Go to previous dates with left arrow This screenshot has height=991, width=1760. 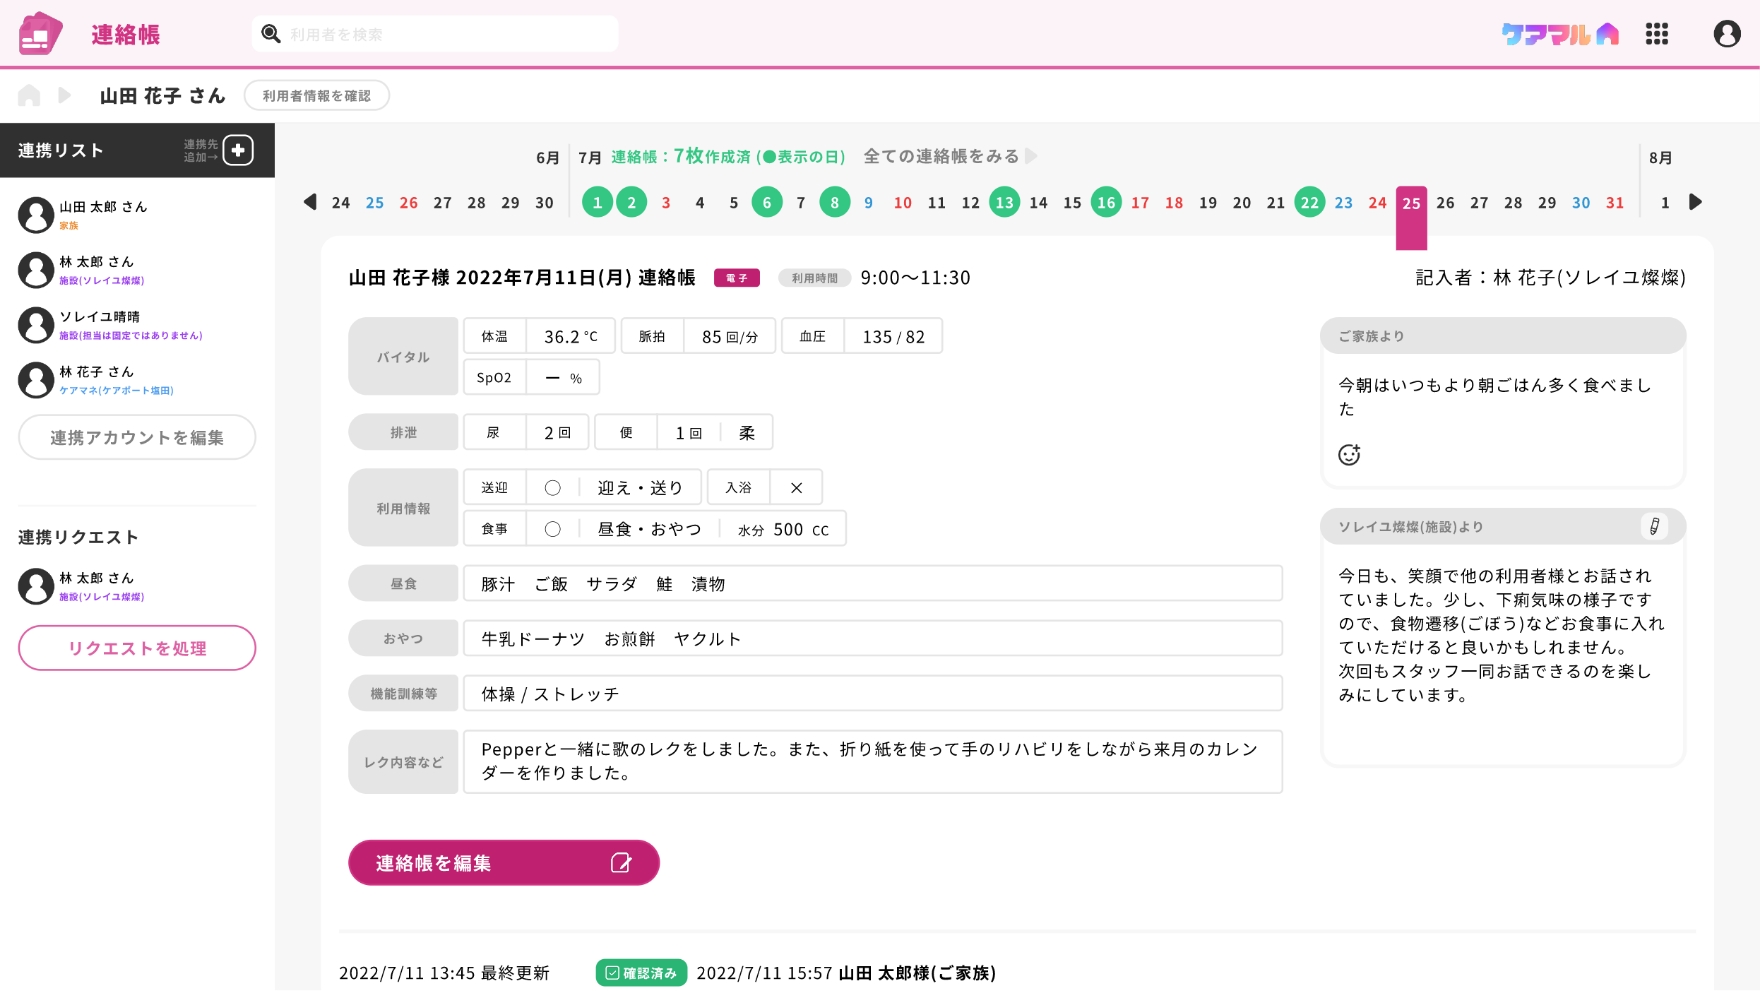[310, 202]
